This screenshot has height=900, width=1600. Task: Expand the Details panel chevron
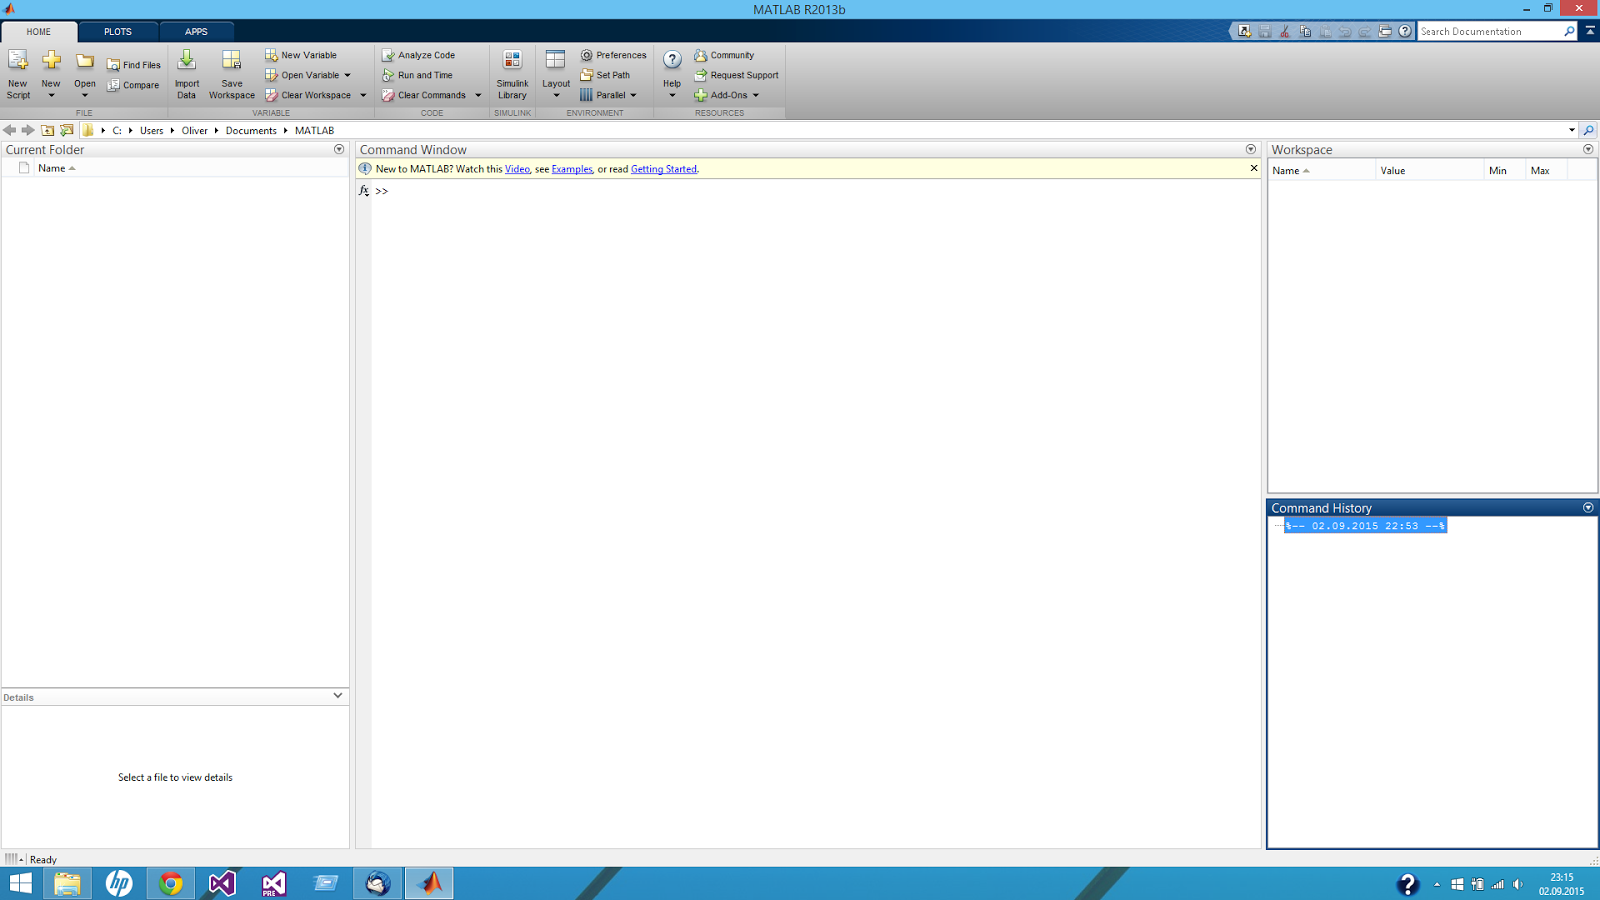(338, 696)
